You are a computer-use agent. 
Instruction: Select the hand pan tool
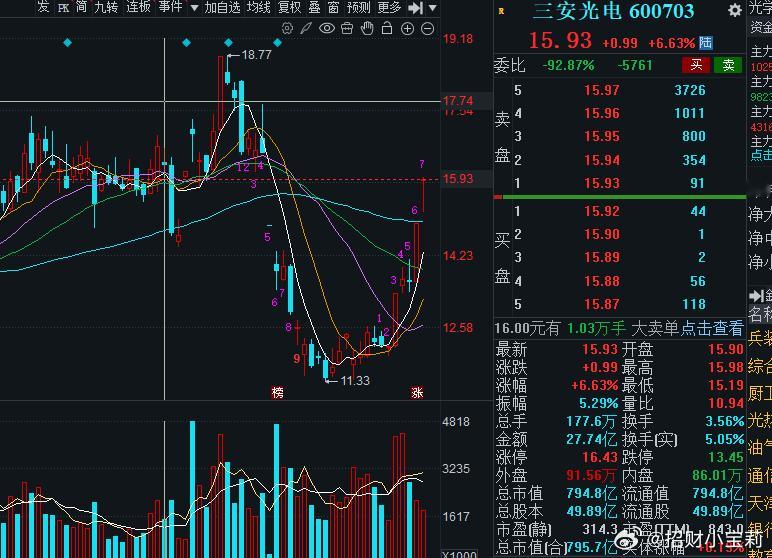(x=367, y=29)
